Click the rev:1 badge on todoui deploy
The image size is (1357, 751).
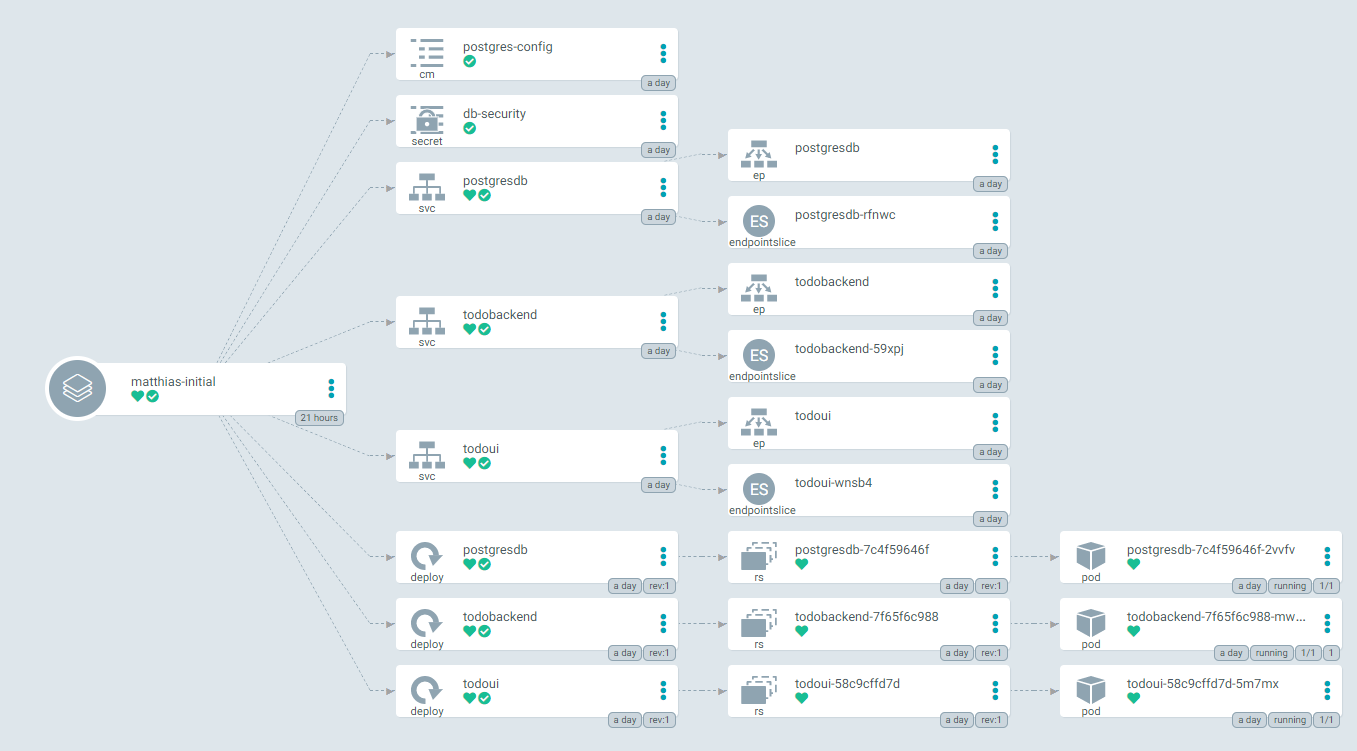[x=659, y=720]
